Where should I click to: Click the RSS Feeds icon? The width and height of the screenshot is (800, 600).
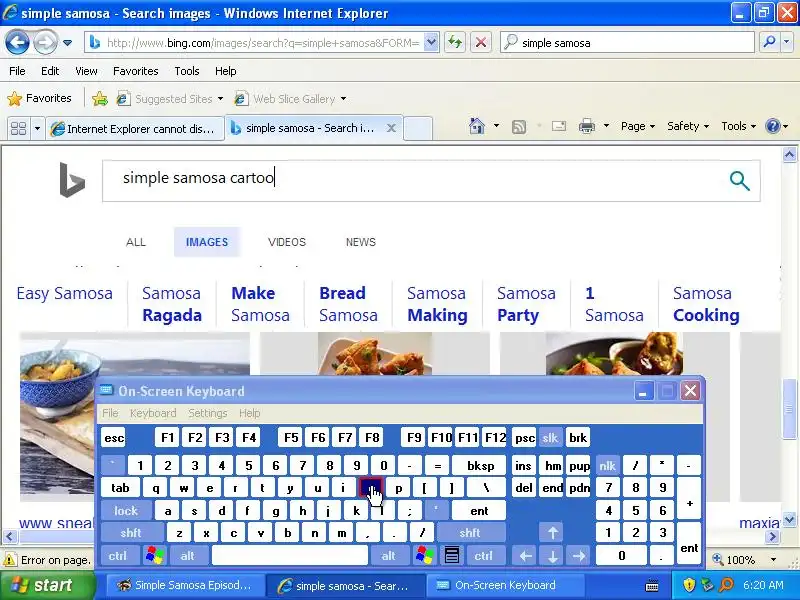tap(519, 127)
